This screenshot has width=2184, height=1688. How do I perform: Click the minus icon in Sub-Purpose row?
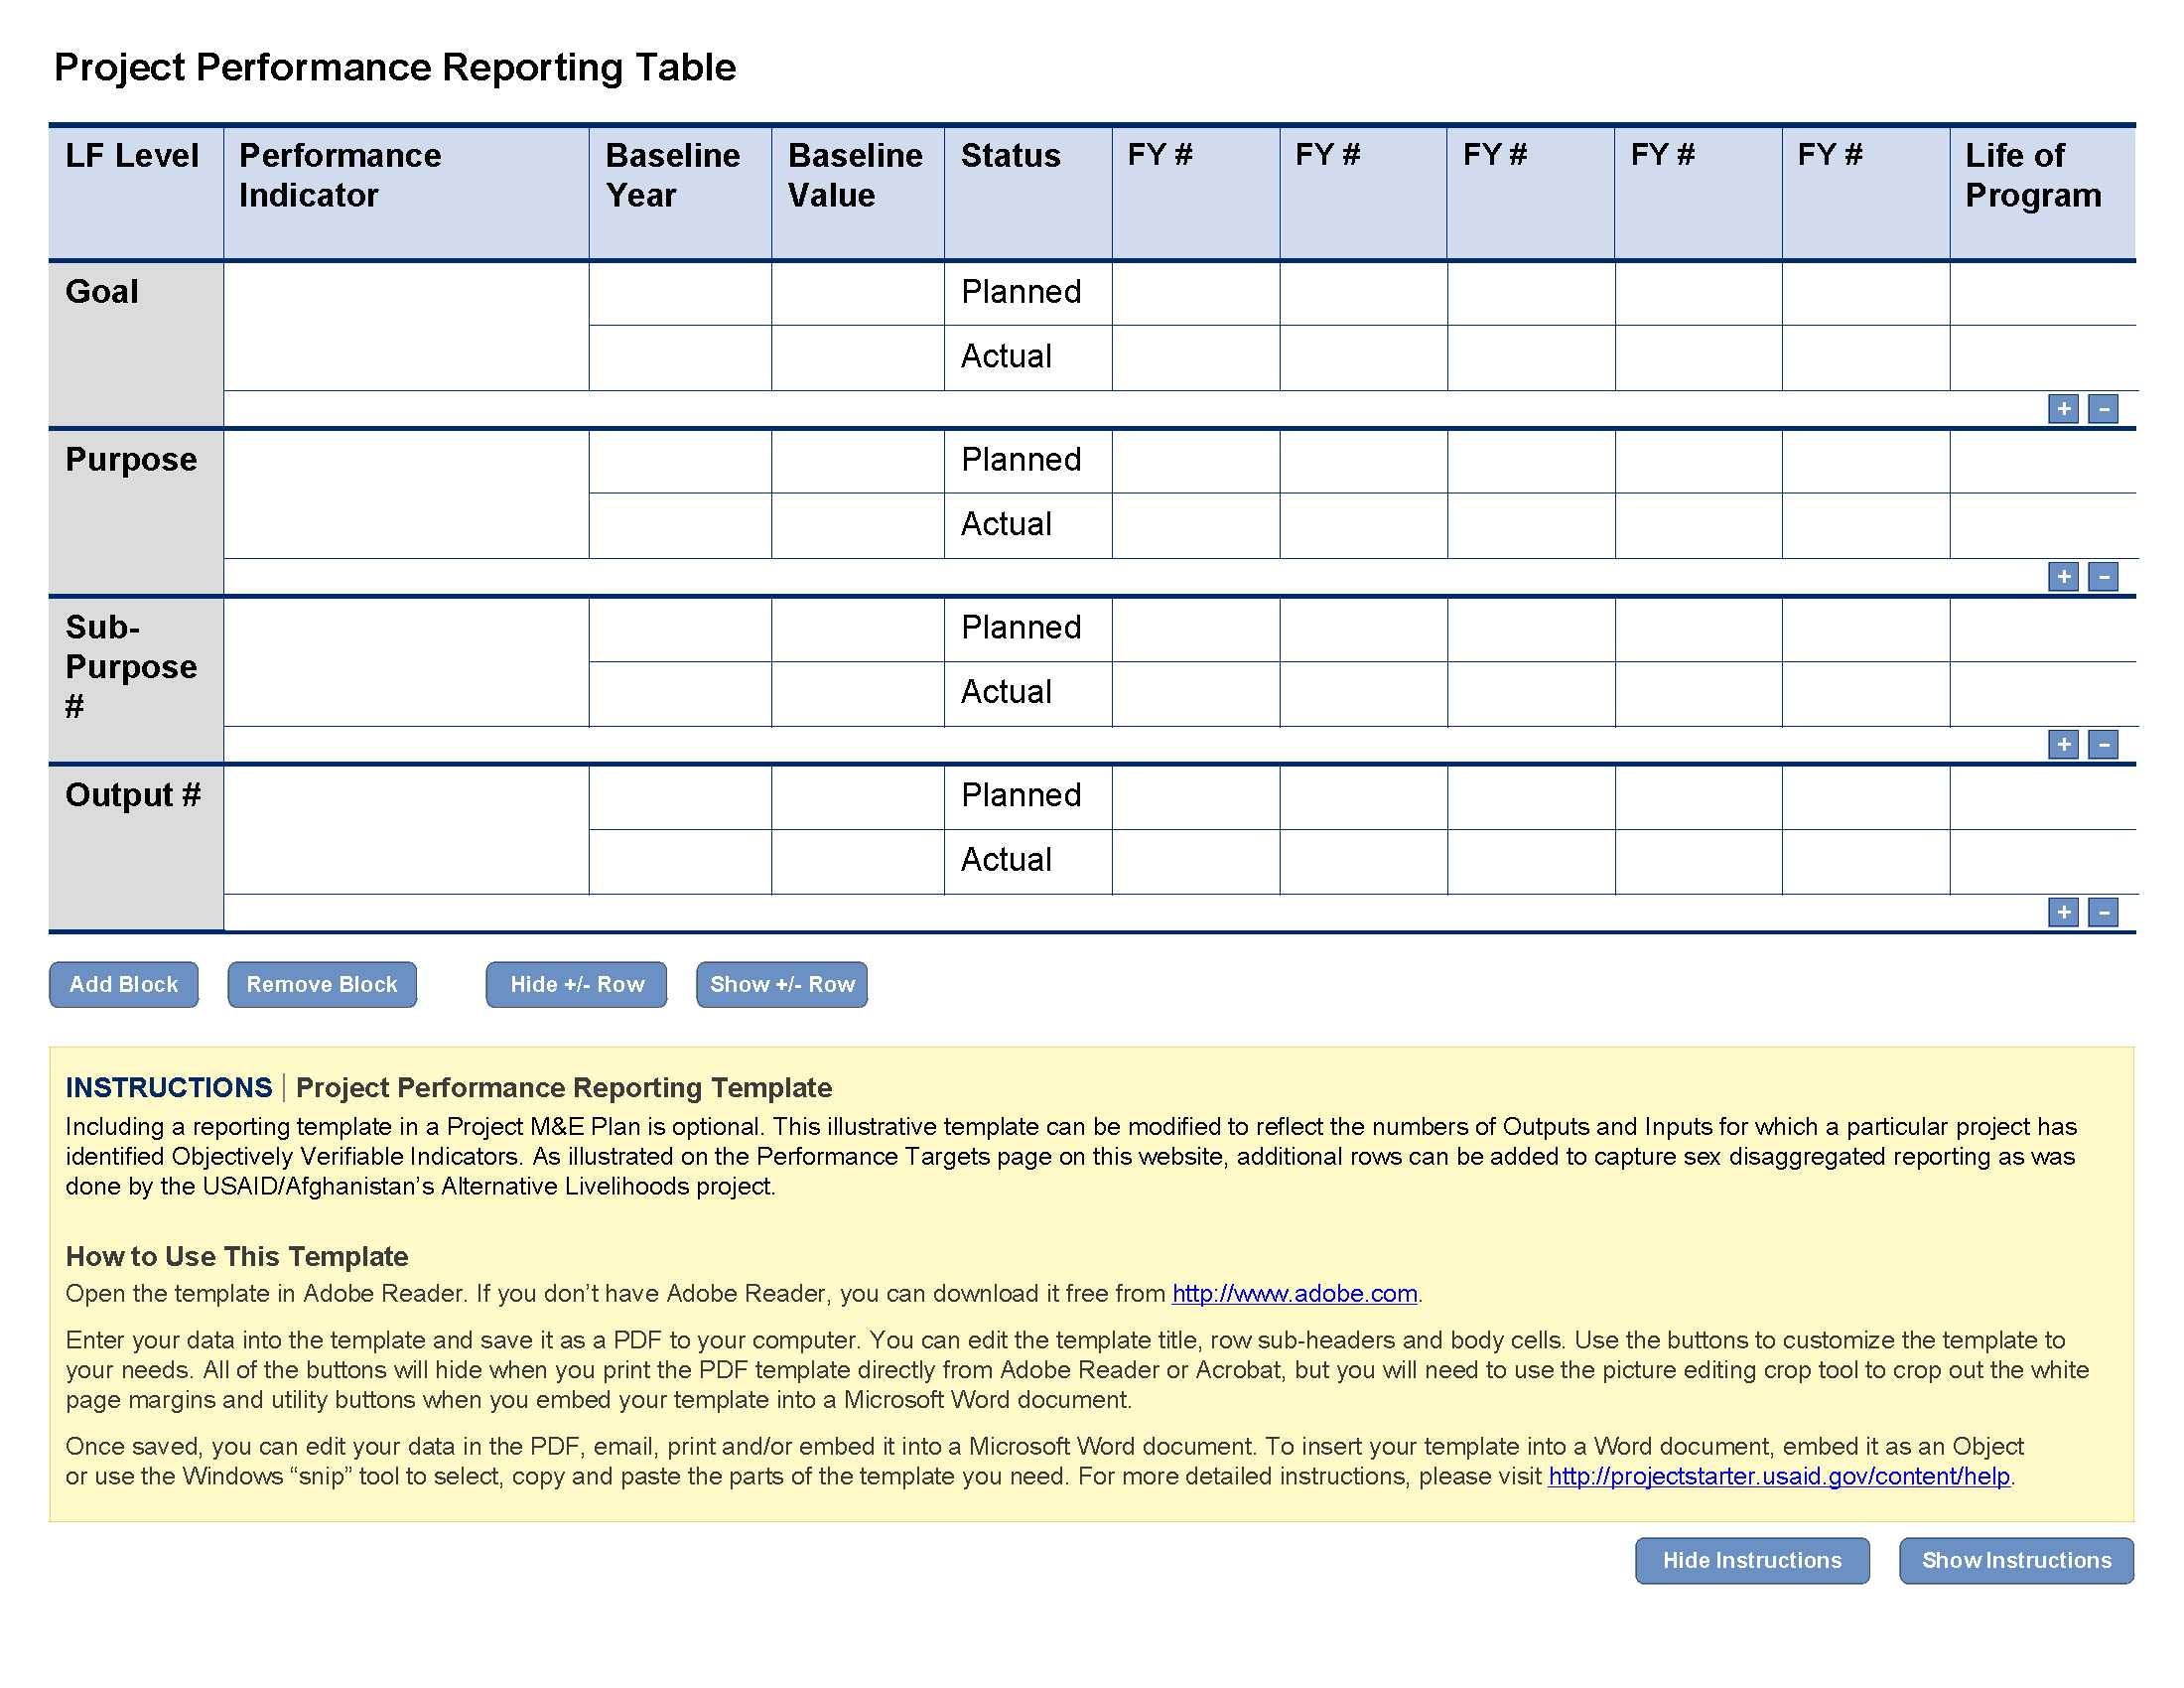coord(2103,745)
